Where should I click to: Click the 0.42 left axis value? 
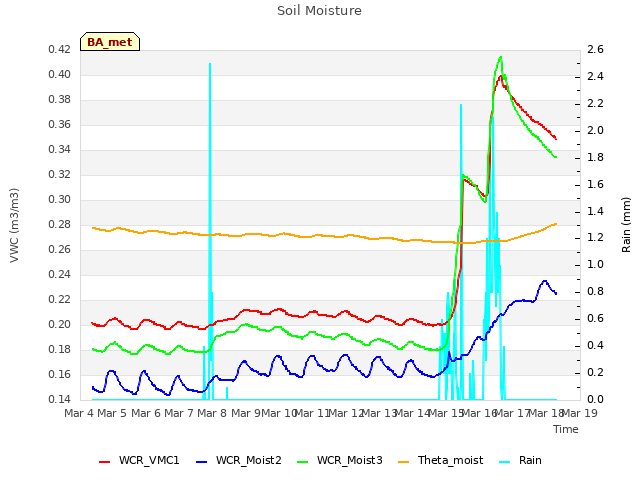(x=59, y=49)
